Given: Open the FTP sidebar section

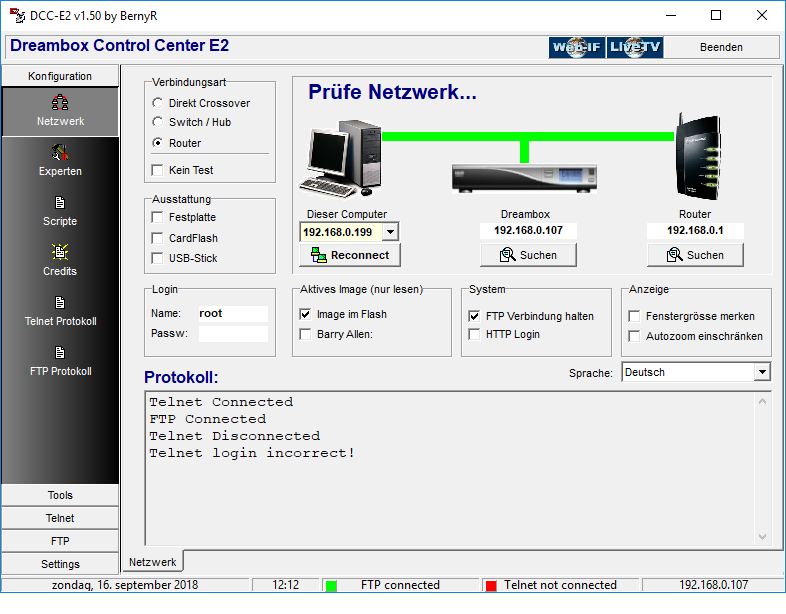Looking at the screenshot, I should coord(60,541).
